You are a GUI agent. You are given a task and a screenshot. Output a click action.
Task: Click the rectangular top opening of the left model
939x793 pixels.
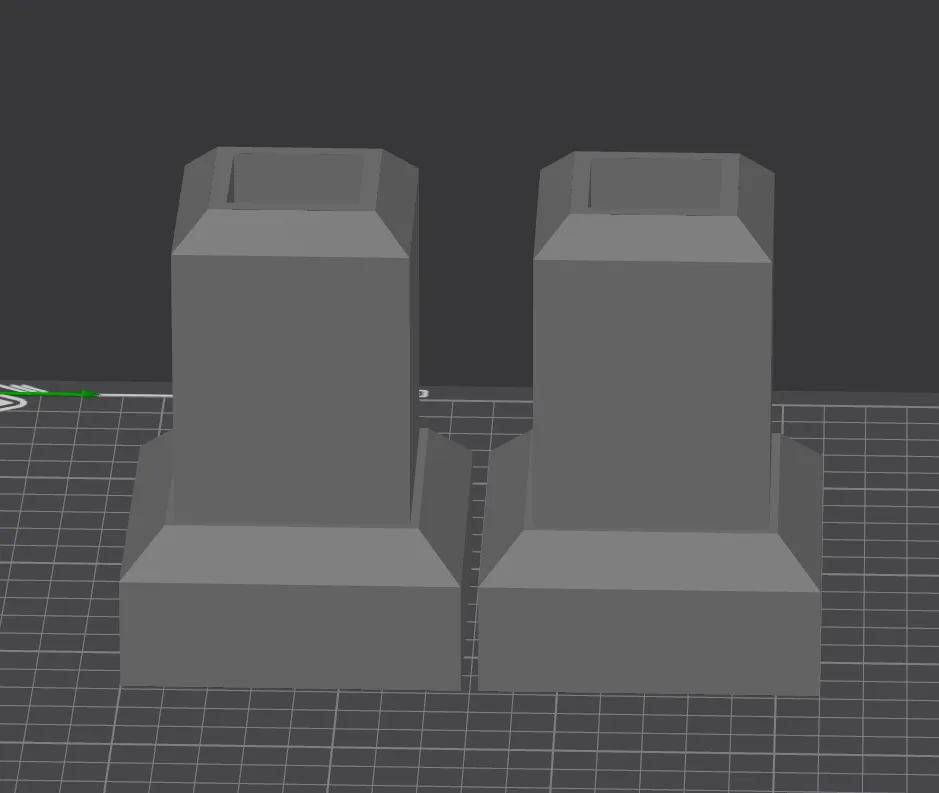[x=298, y=180]
